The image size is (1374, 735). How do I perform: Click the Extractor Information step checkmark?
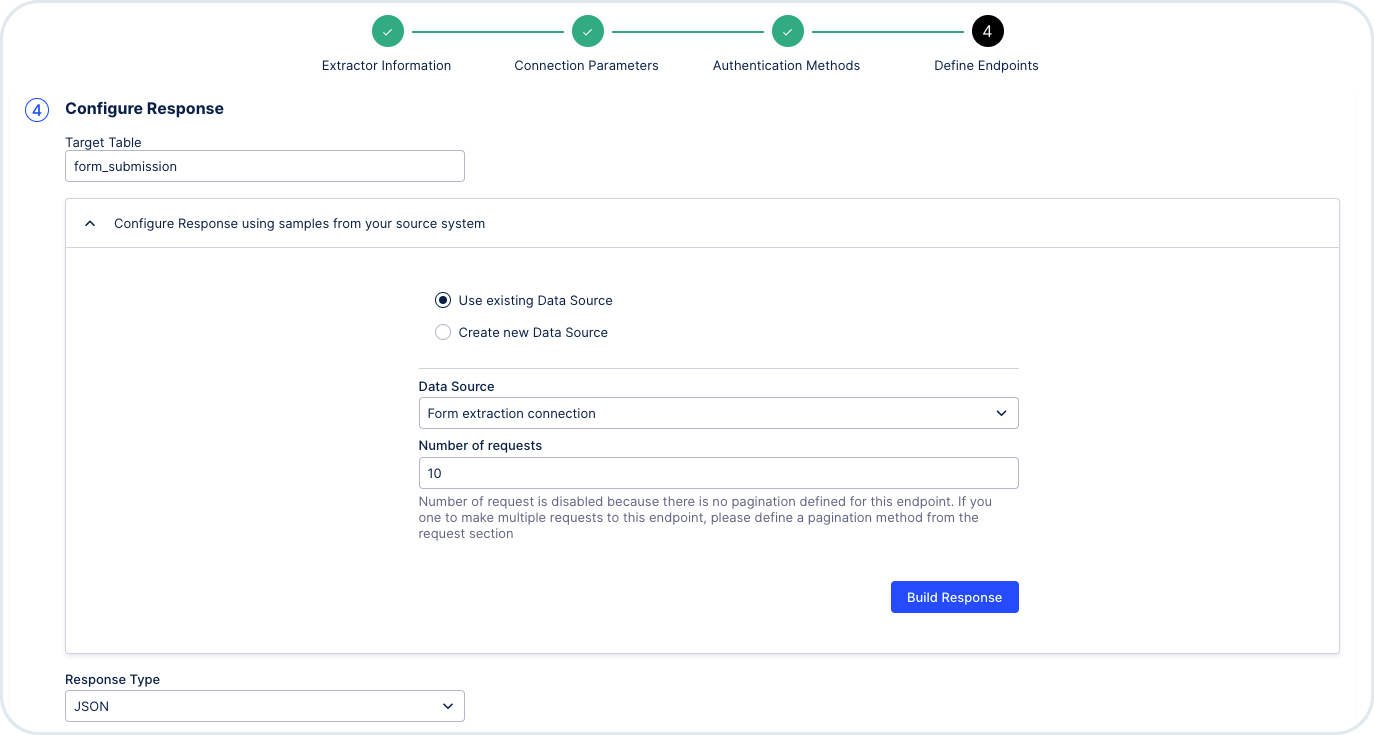387,32
